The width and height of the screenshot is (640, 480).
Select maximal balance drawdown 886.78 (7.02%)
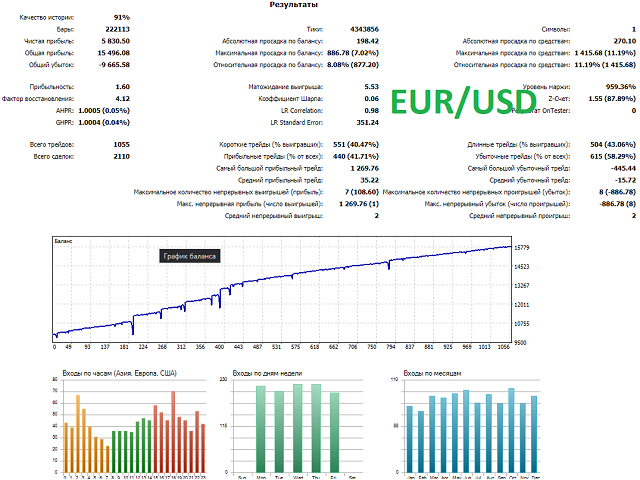[x=353, y=53]
